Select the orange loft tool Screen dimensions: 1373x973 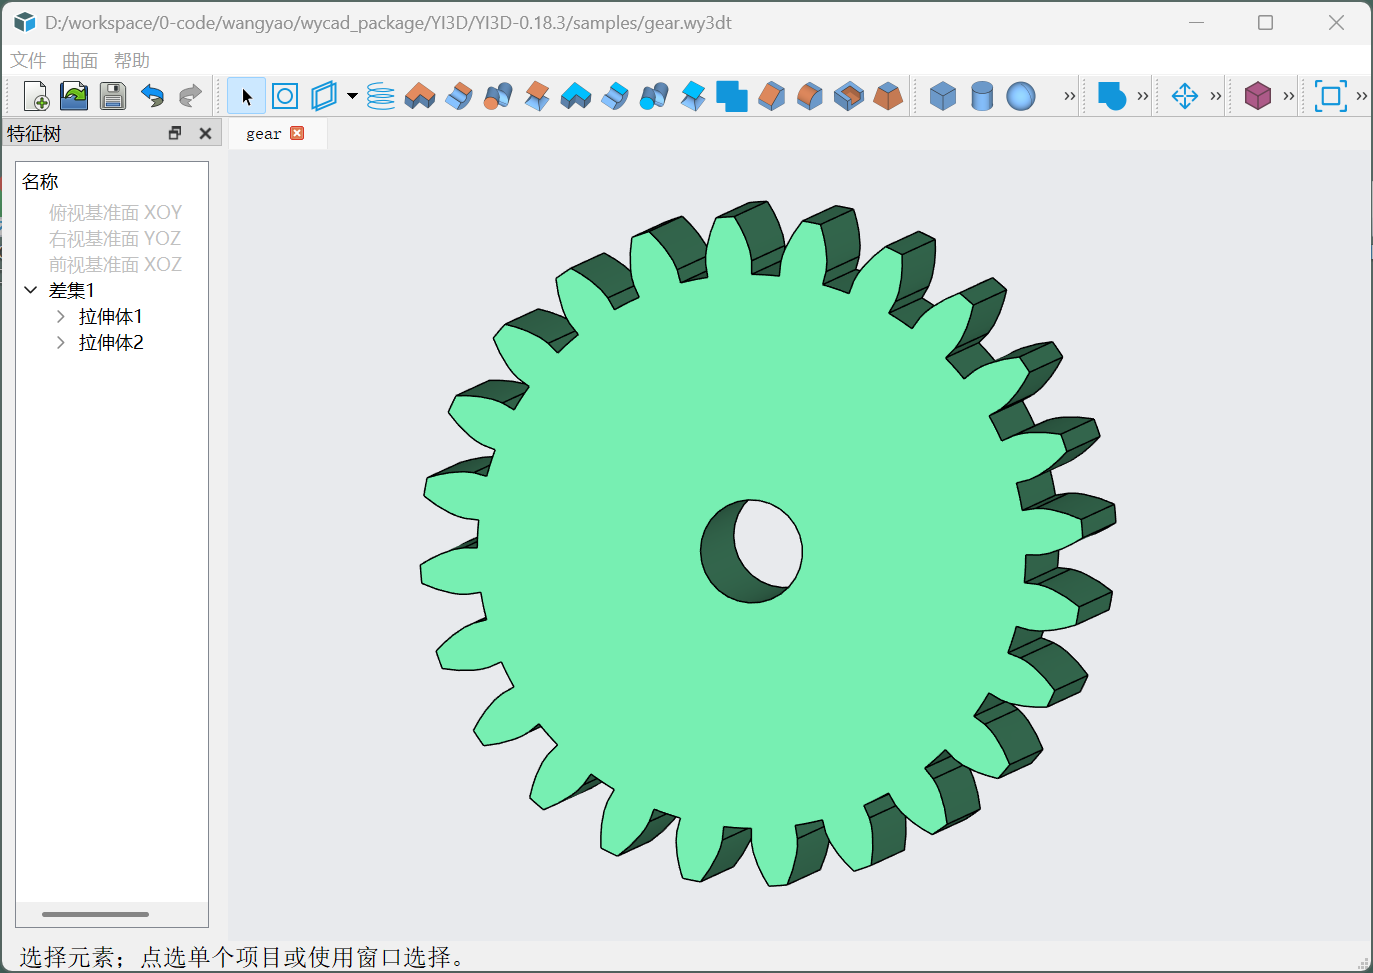click(x=537, y=96)
